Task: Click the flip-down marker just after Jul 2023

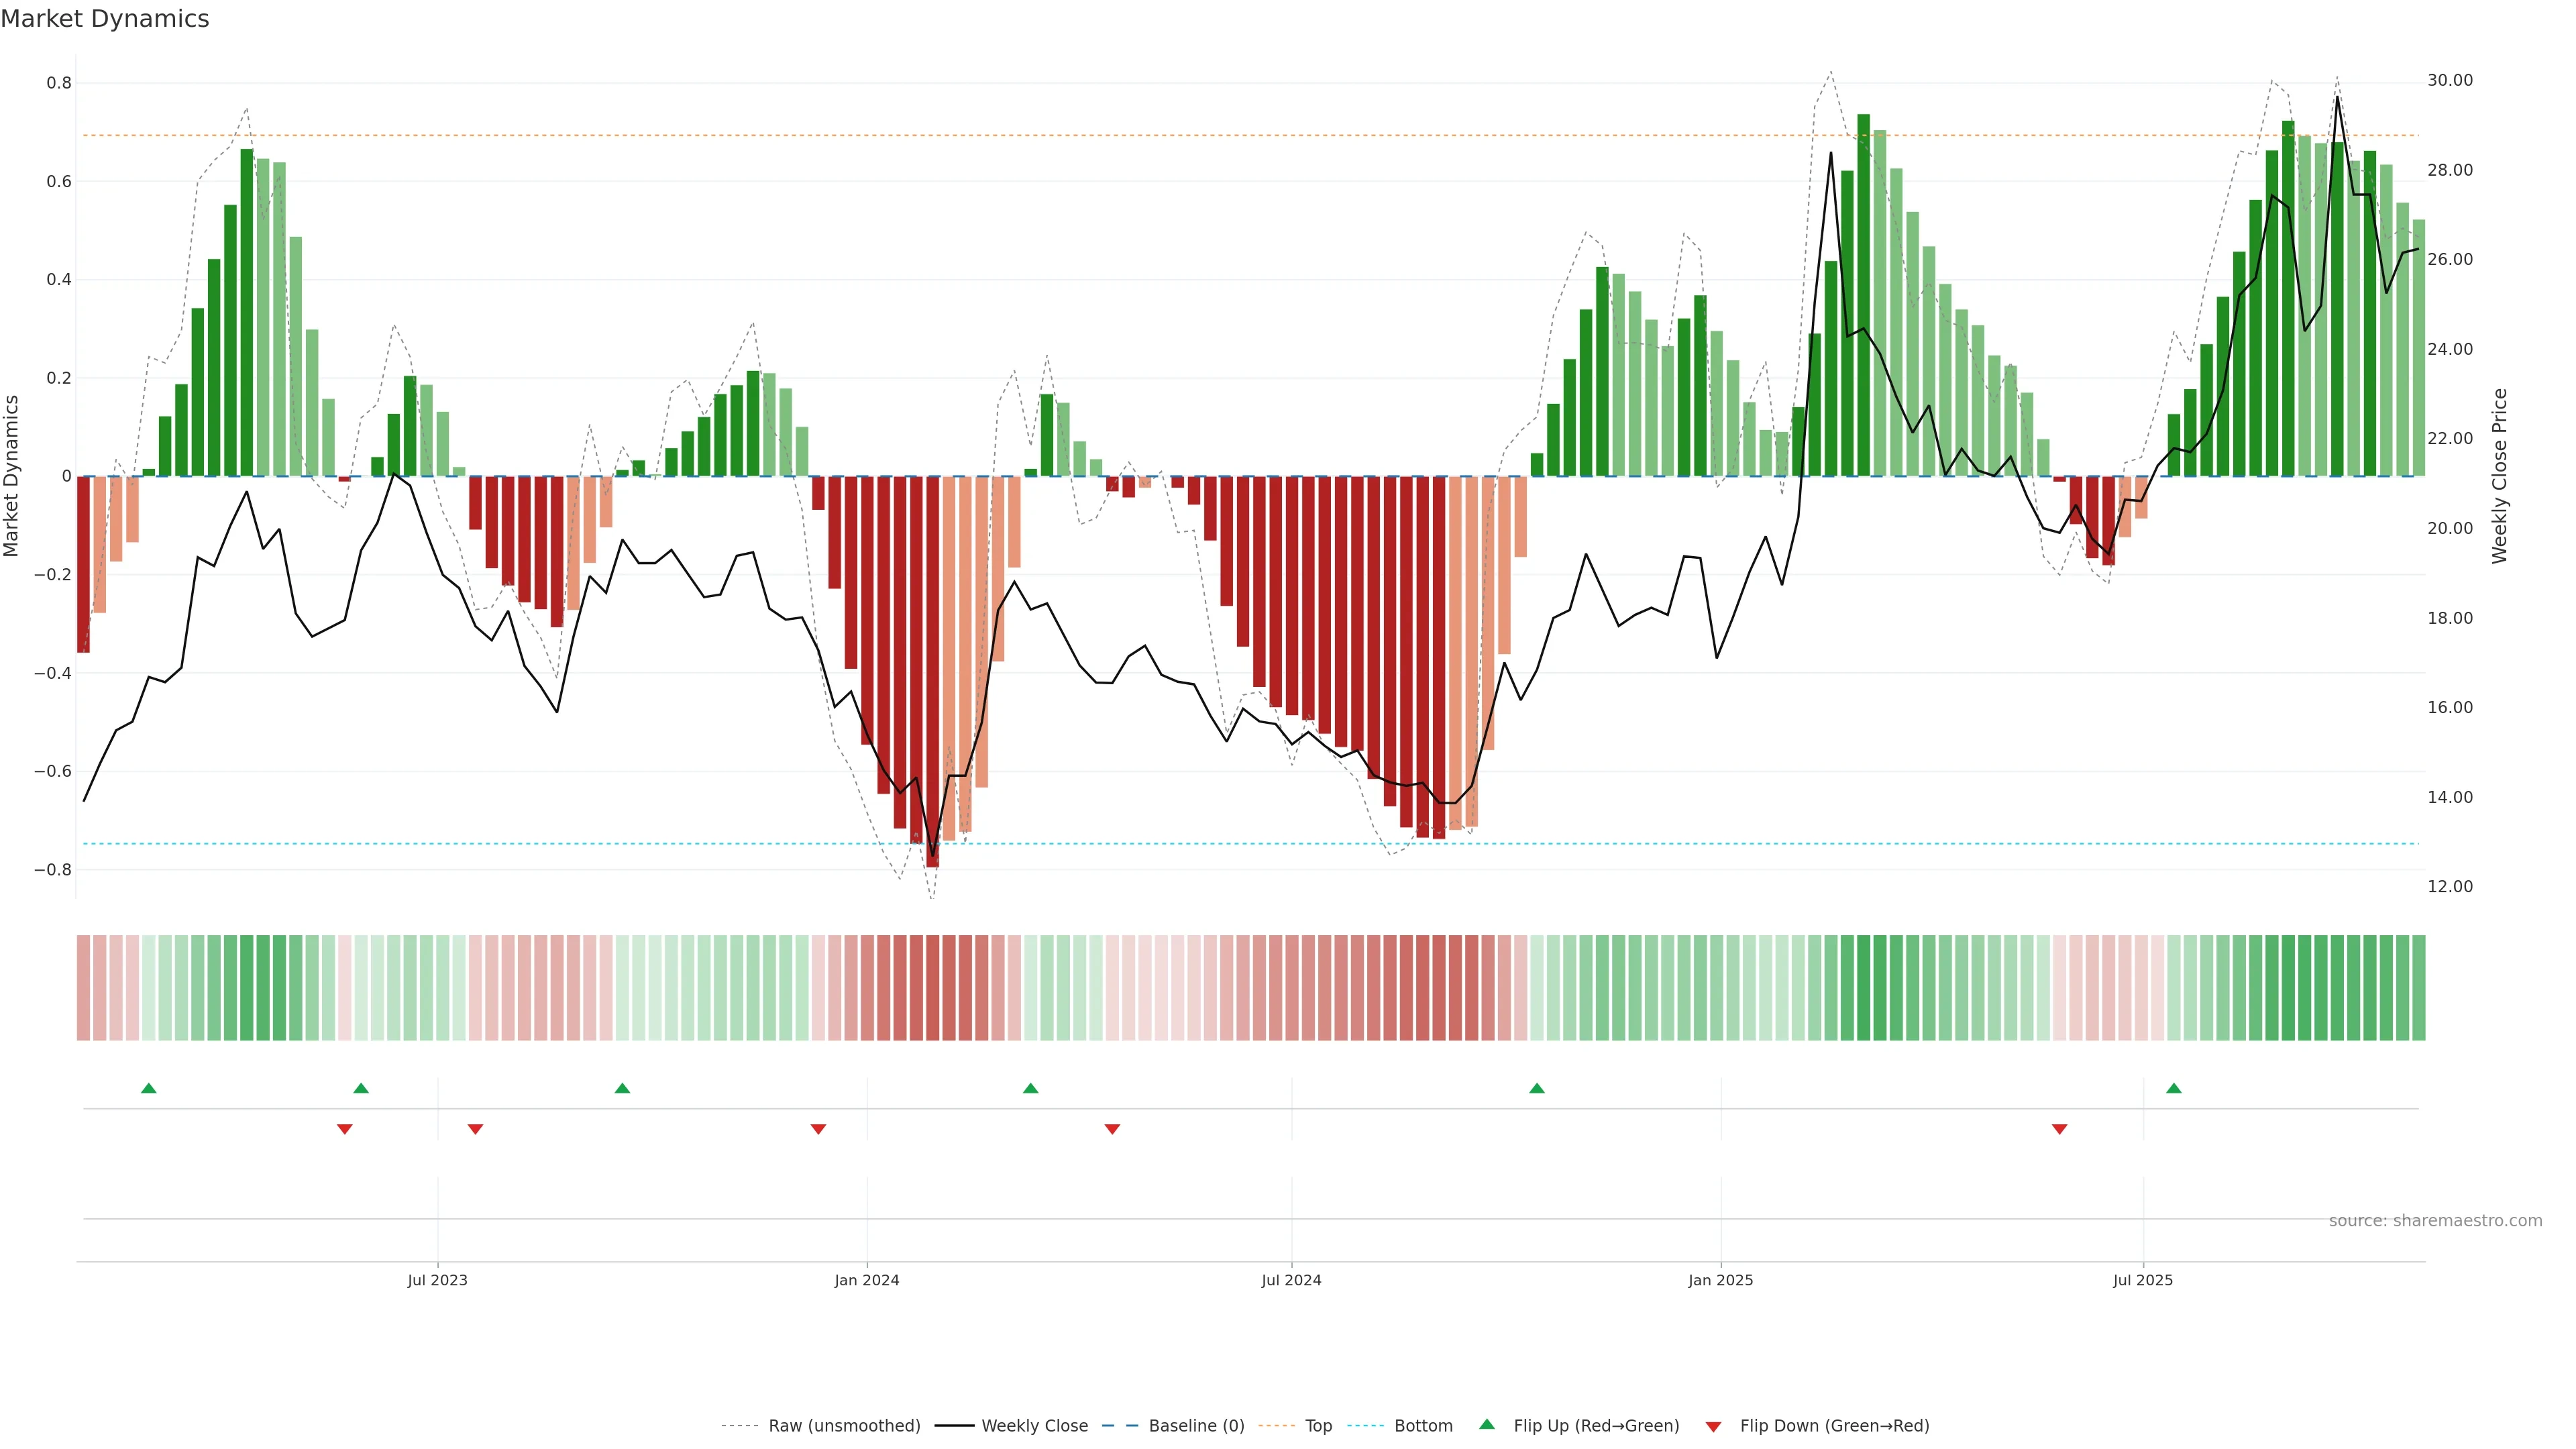Action: tap(475, 1129)
